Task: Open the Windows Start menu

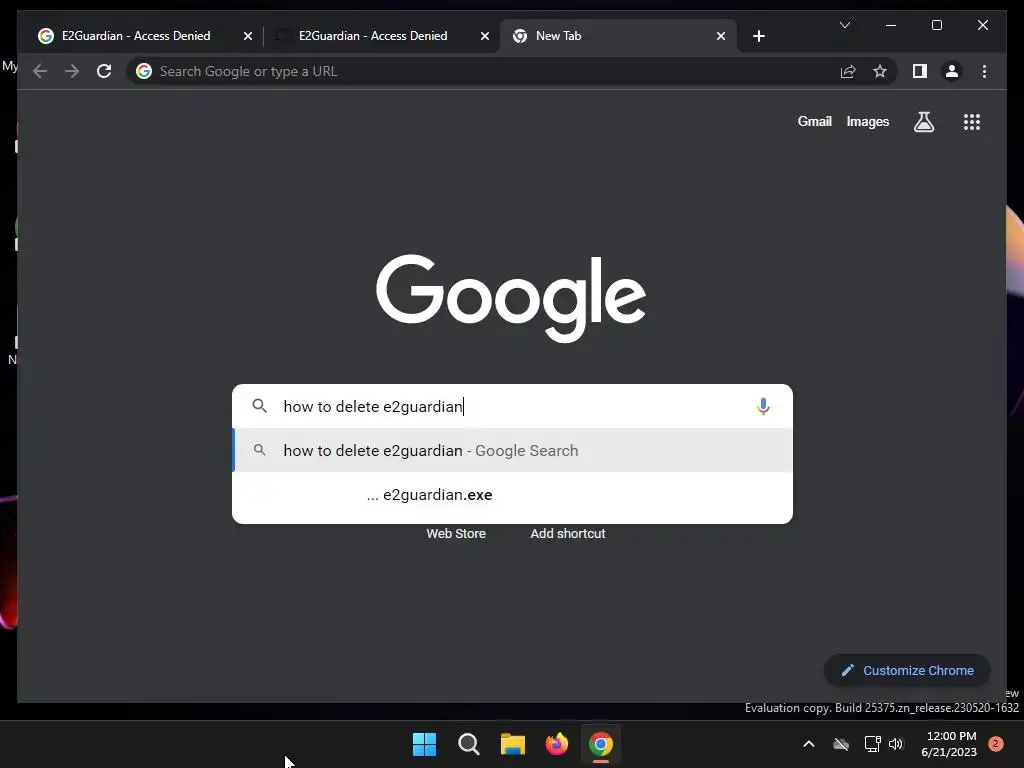Action: [x=424, y=744]
